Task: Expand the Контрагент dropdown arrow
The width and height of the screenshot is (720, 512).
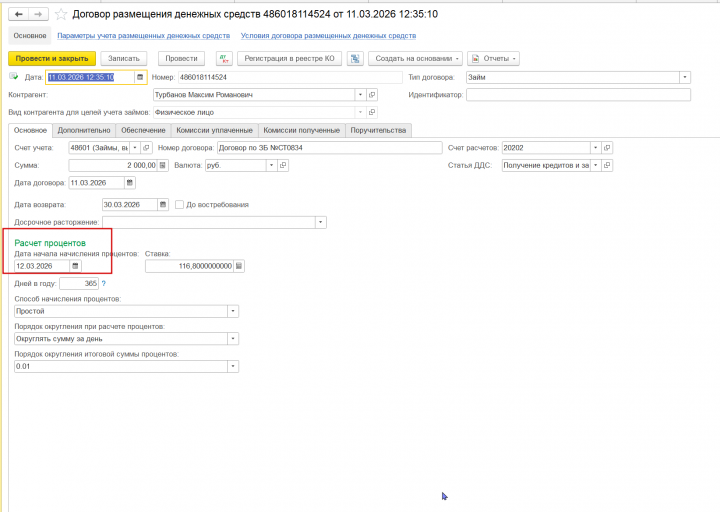Action: click(x=360, y=95)
